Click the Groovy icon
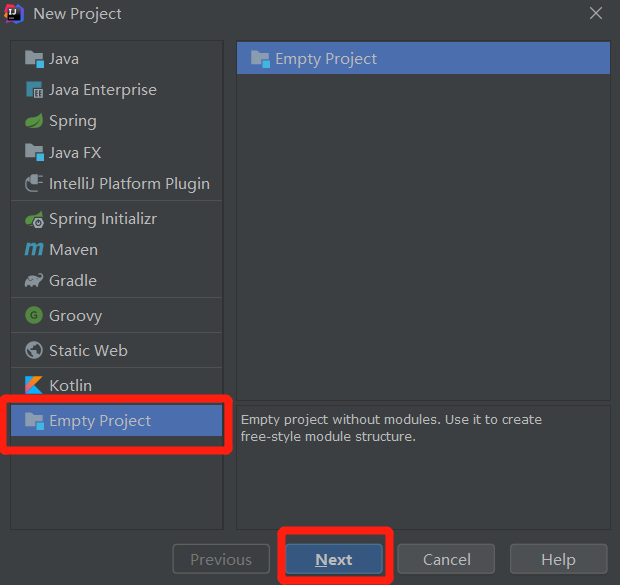The width and height of the screenshot is (620, 585). pyautogui.click(x=34, y=315)
